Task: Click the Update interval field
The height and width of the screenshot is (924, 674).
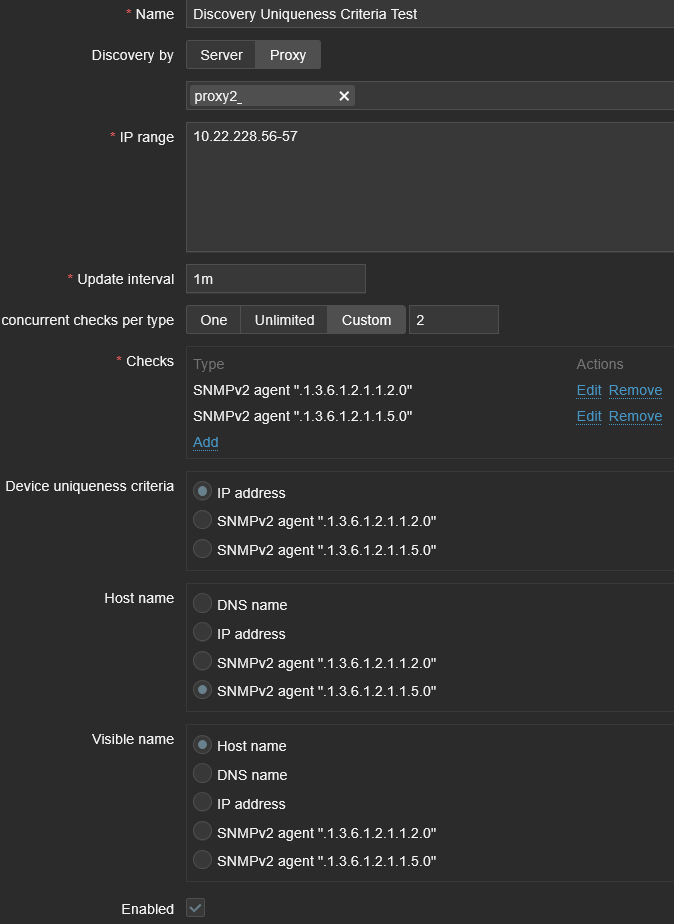Action: tap(275, 279)
